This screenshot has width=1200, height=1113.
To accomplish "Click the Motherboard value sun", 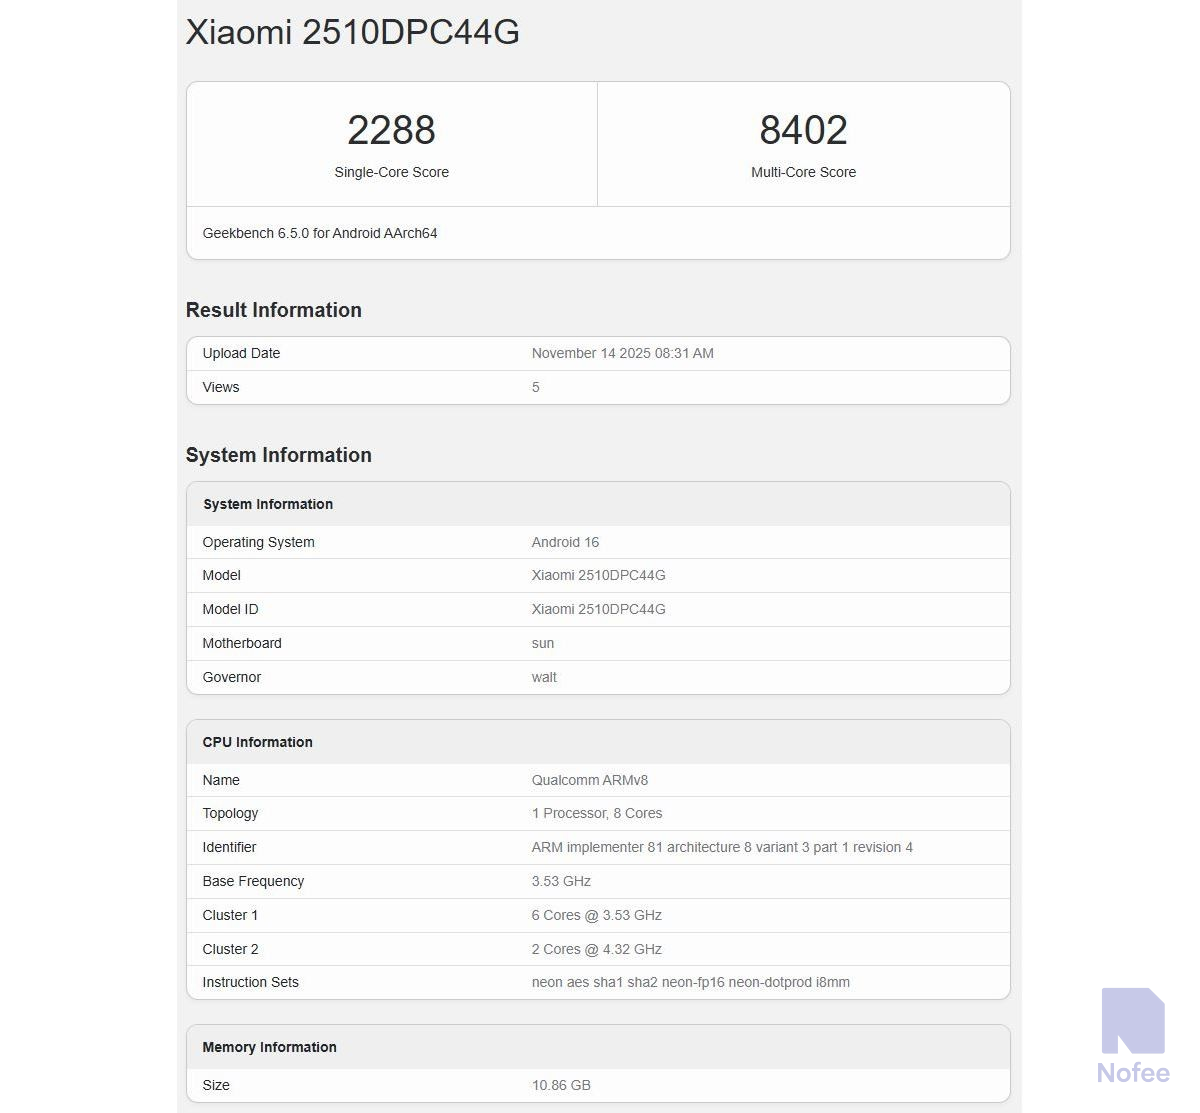I will pos(543,643).
